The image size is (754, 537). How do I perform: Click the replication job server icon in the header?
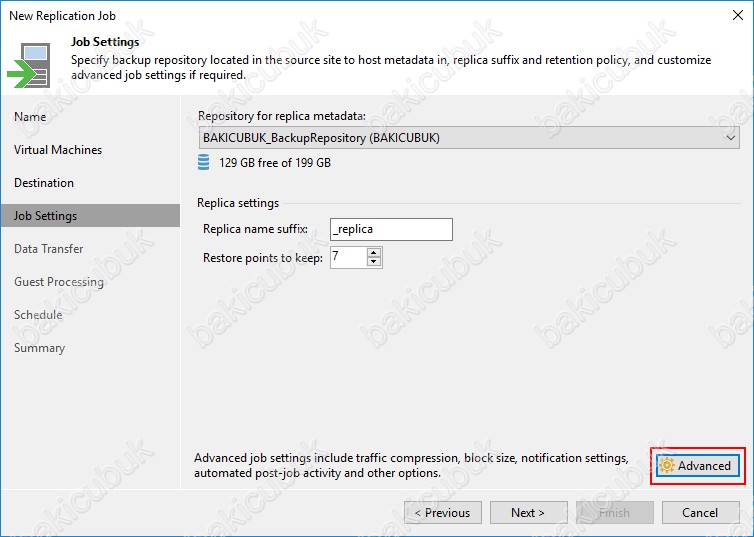pyautogui.click(x=29, y=65)
